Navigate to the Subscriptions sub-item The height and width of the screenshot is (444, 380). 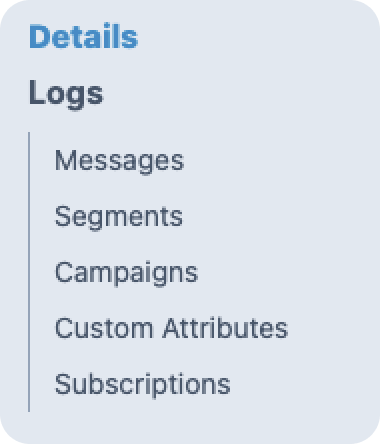[142, 385]
